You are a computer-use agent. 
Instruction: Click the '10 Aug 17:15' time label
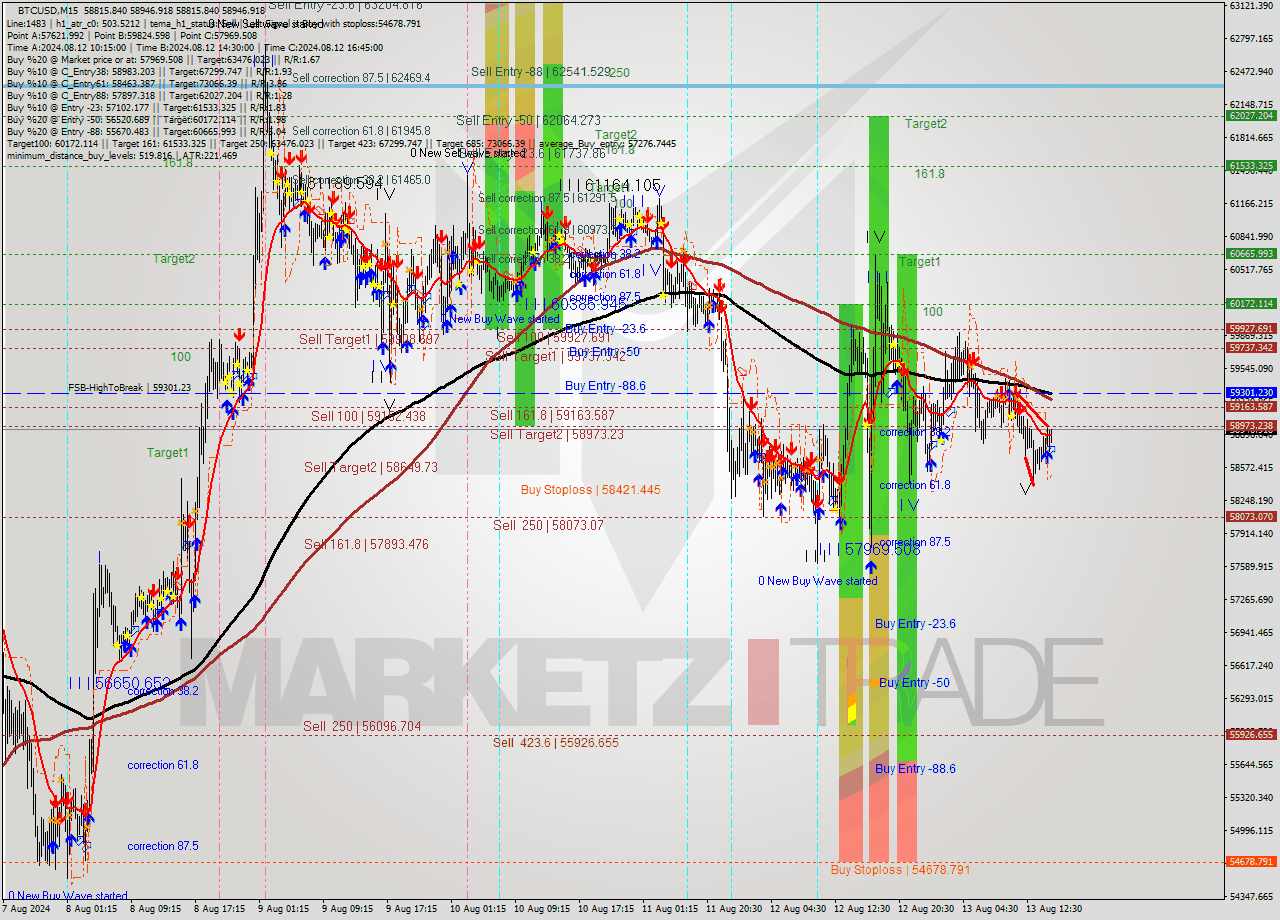605,909
